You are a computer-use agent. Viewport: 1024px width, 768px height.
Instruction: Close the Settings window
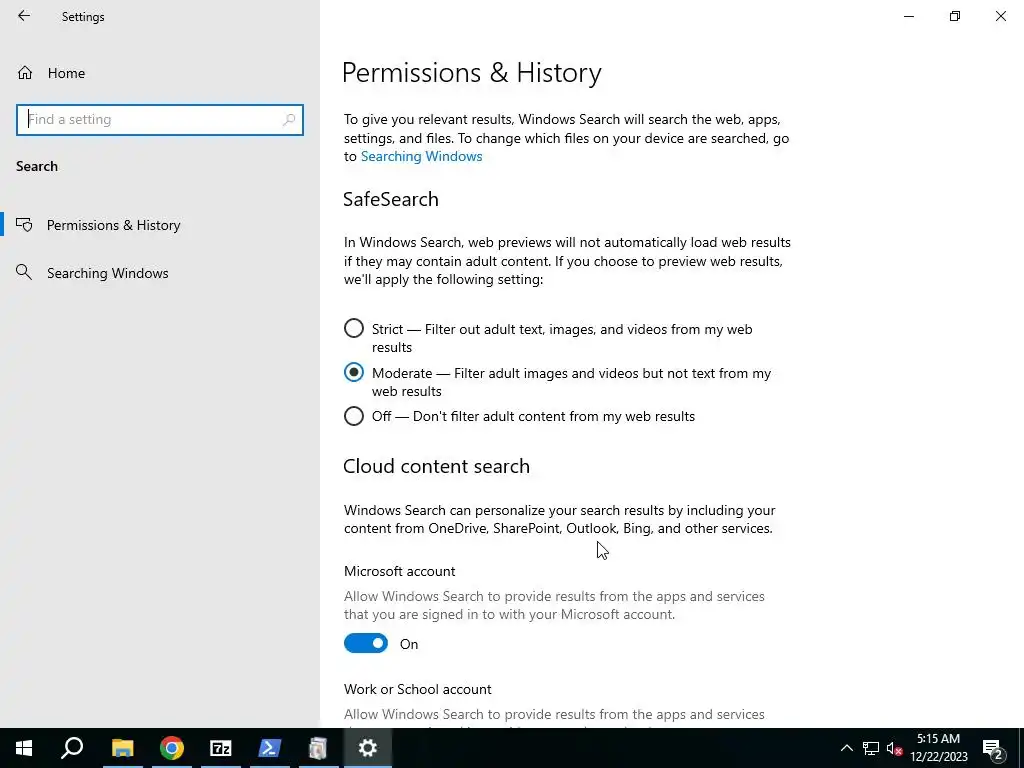1000,16
